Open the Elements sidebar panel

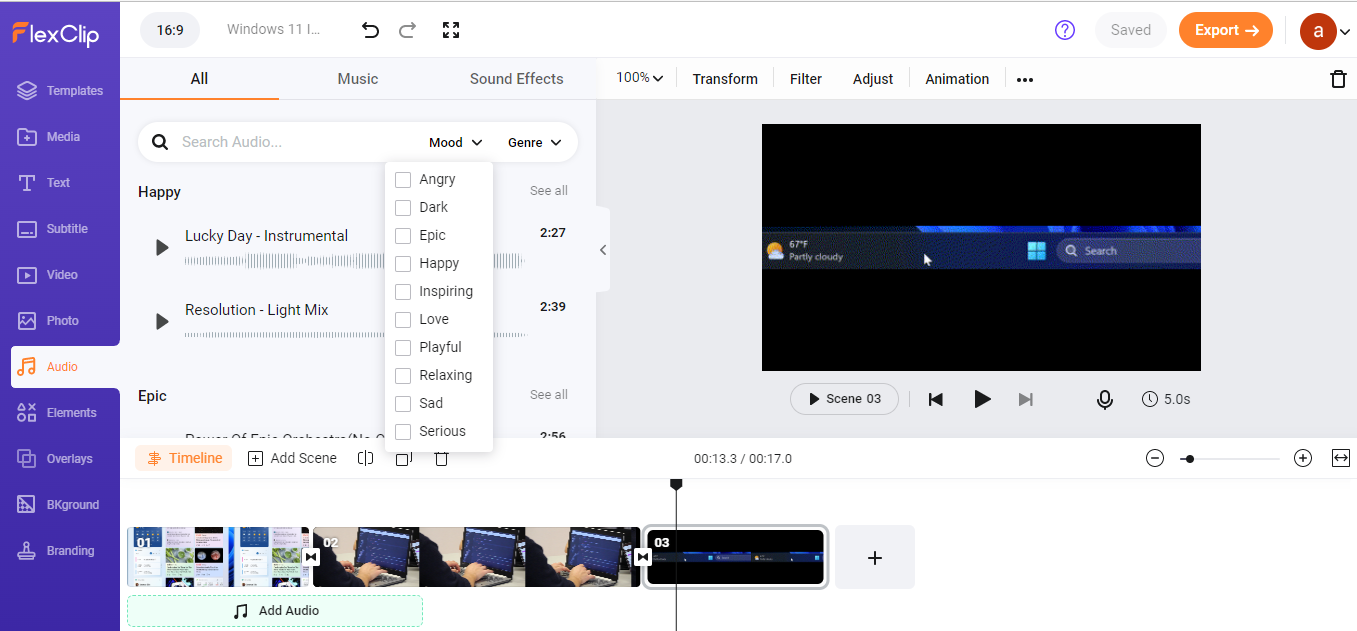pos(60,412)
